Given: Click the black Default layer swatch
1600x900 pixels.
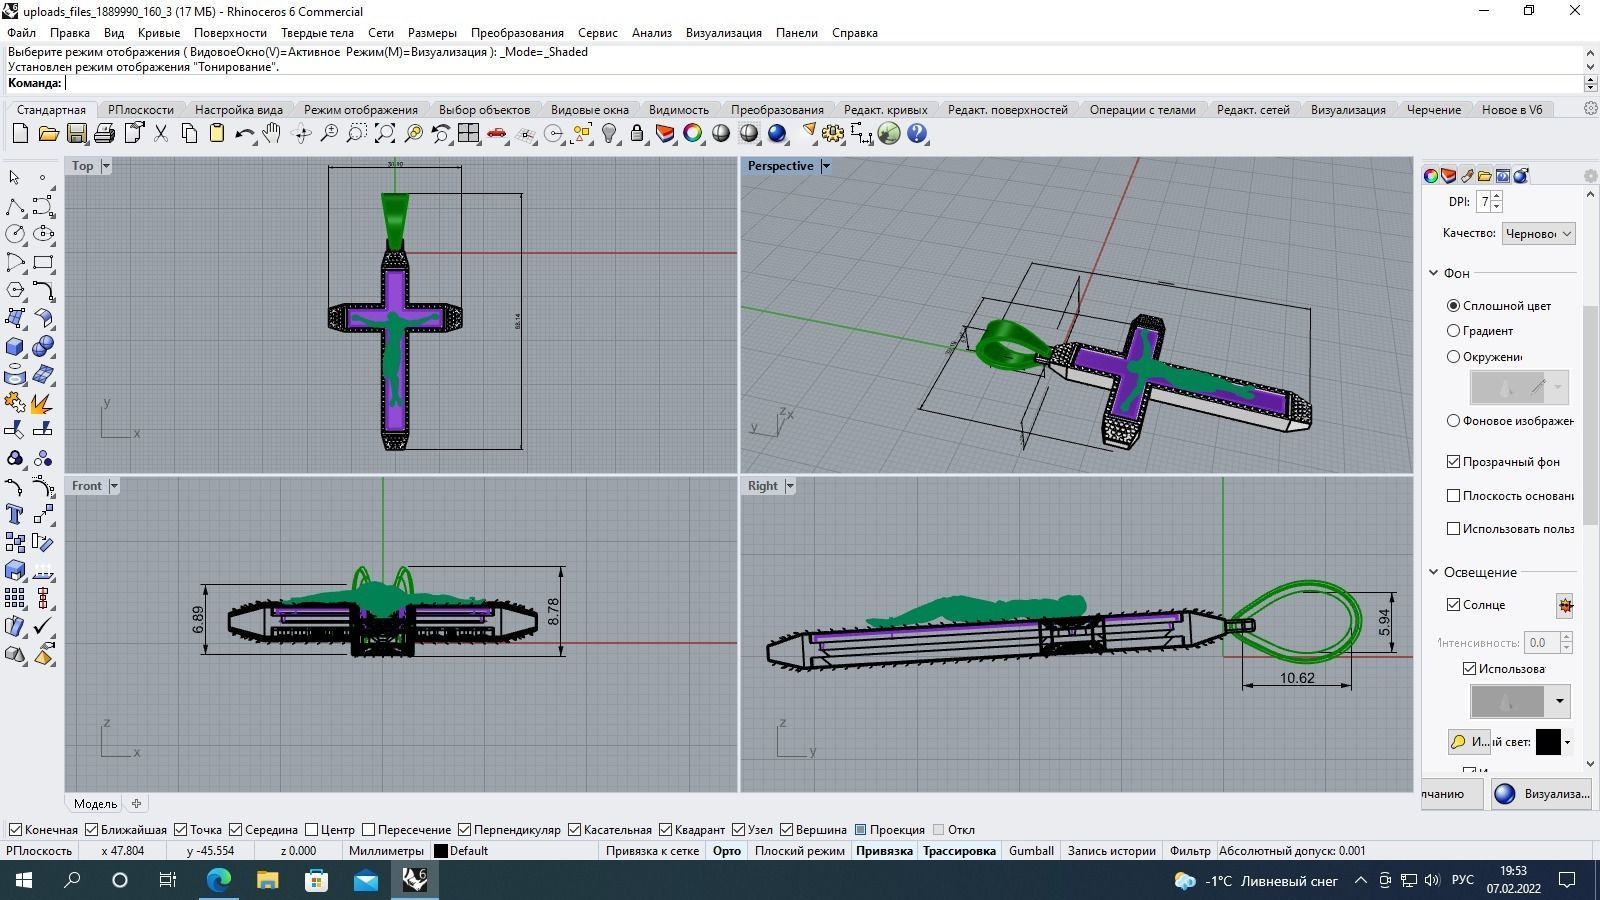Looking at the screenshot, I should click(441, 851).
